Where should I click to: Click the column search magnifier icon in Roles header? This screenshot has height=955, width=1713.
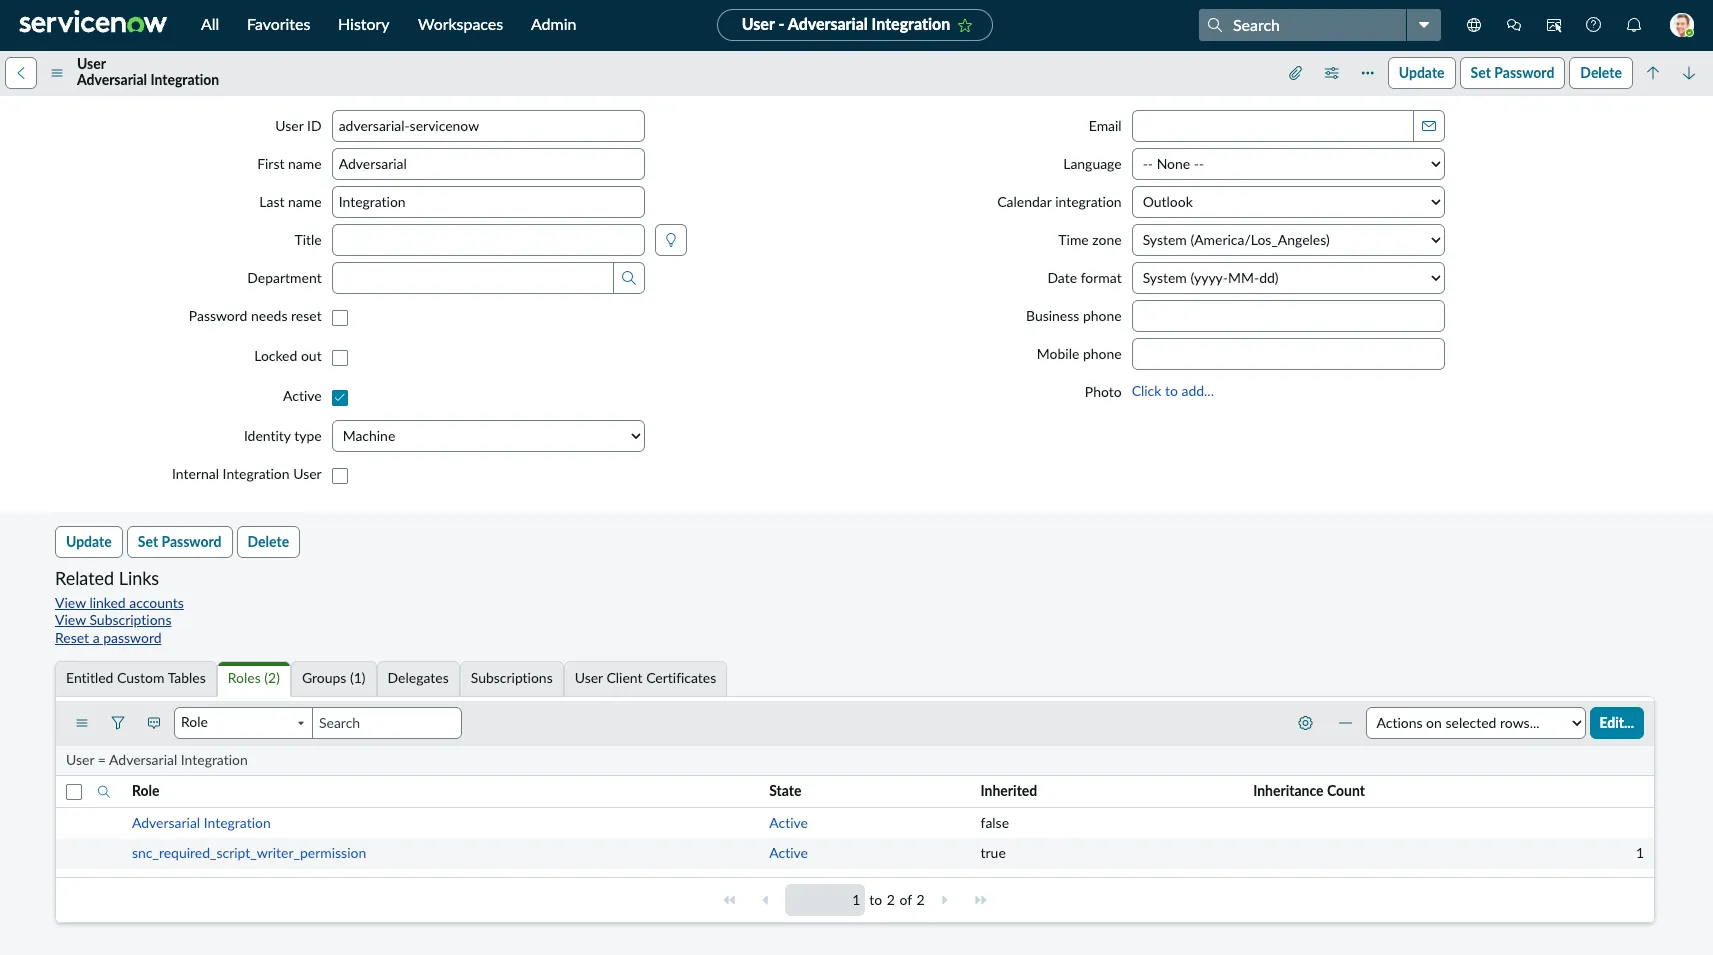[x=104, y=791]
